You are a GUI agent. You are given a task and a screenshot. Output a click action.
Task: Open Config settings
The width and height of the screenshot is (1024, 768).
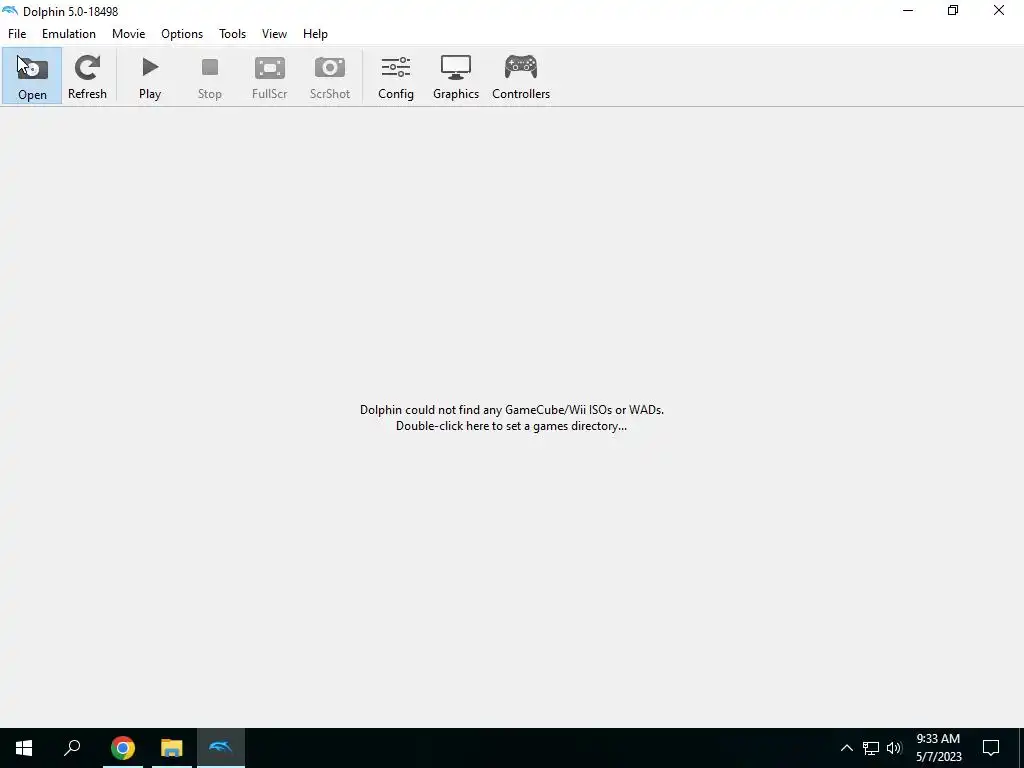(x=396, y=76)
